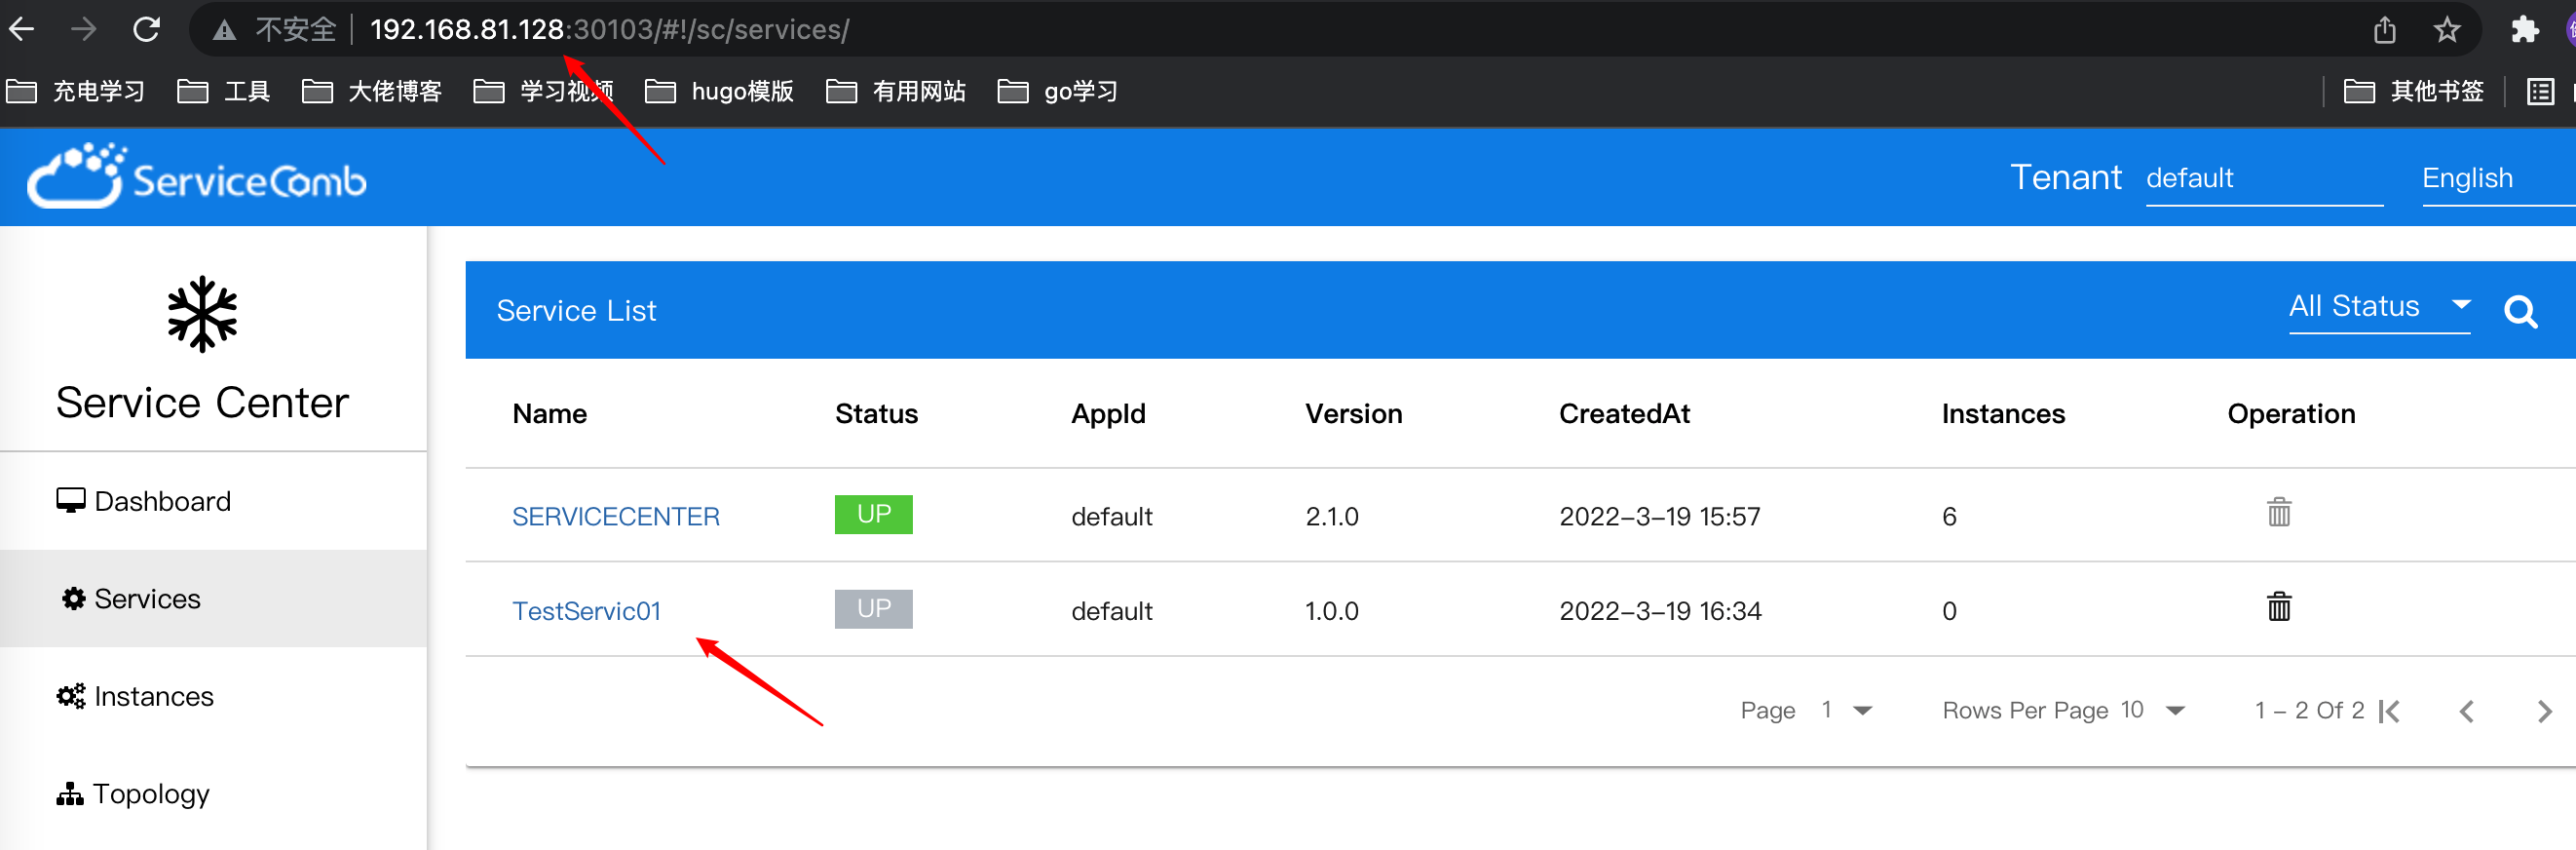Image resolution: width=2576 pixels, height=850 pixels.
Task: Click the AppId column header
Action: point(1108,414)
